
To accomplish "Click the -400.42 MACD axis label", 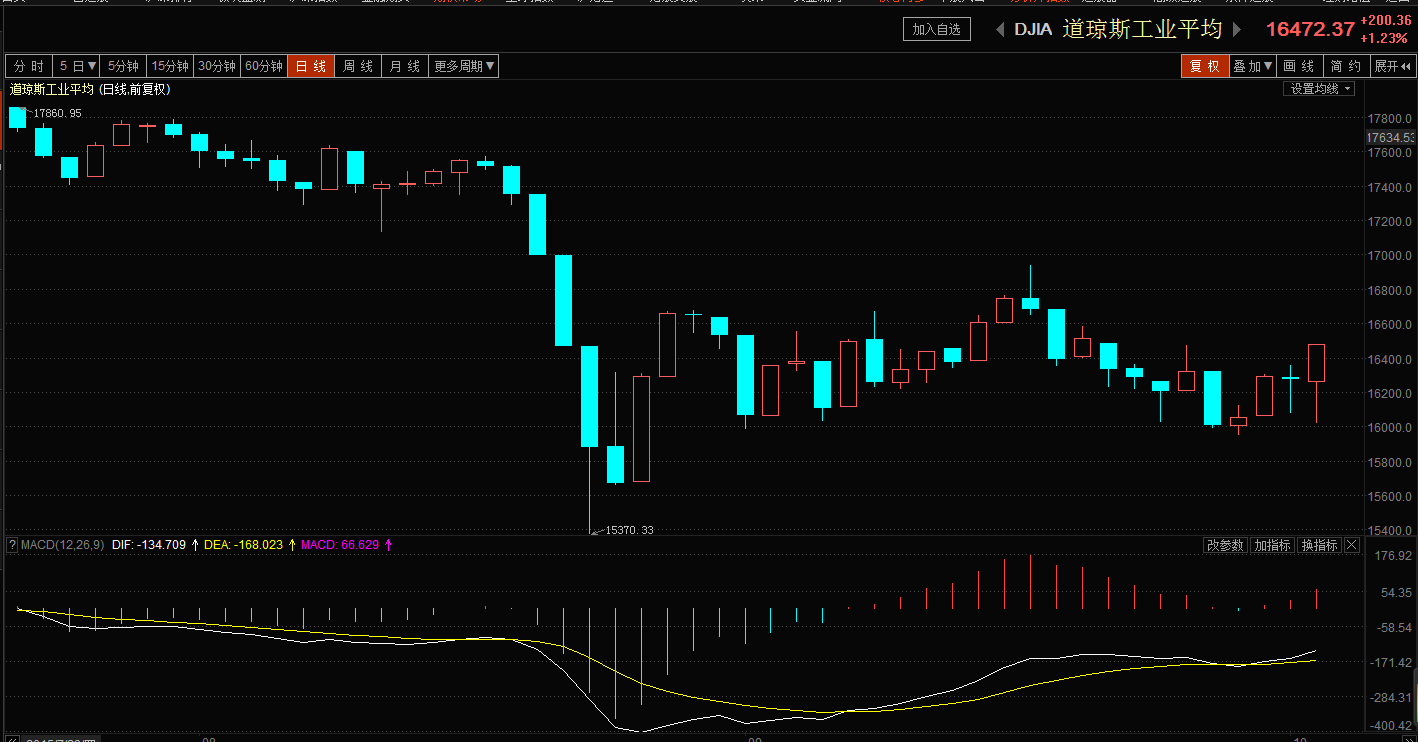I will (x=1389, y=725).
